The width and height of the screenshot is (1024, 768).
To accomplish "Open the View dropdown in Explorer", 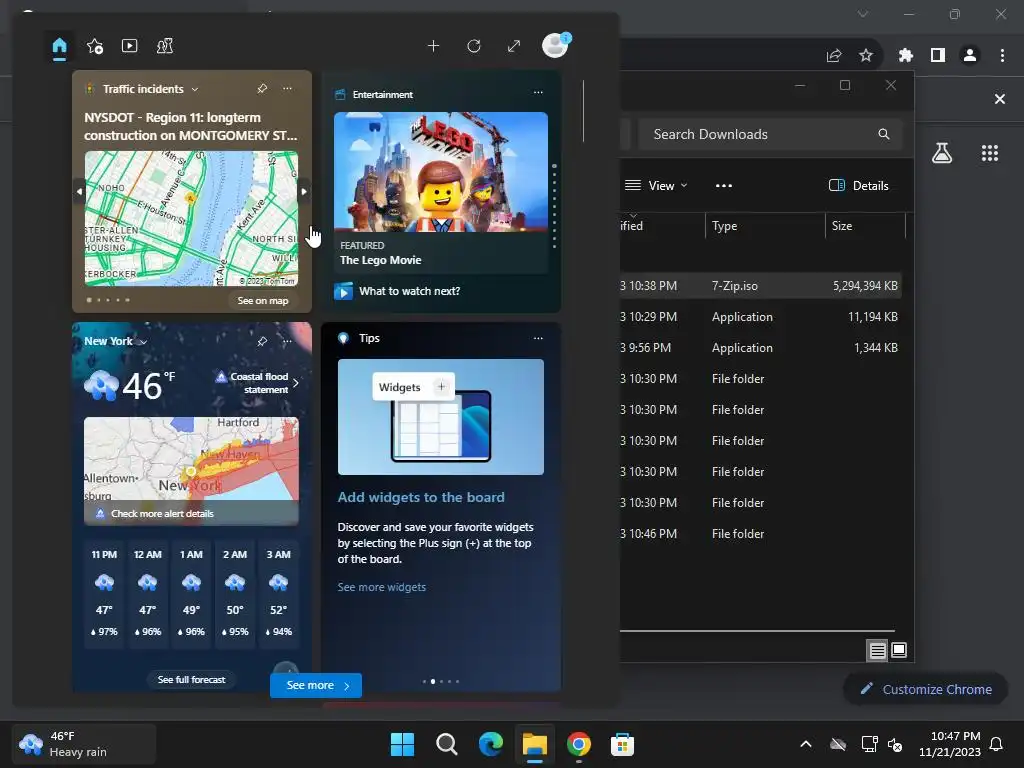I will point(656,186).
